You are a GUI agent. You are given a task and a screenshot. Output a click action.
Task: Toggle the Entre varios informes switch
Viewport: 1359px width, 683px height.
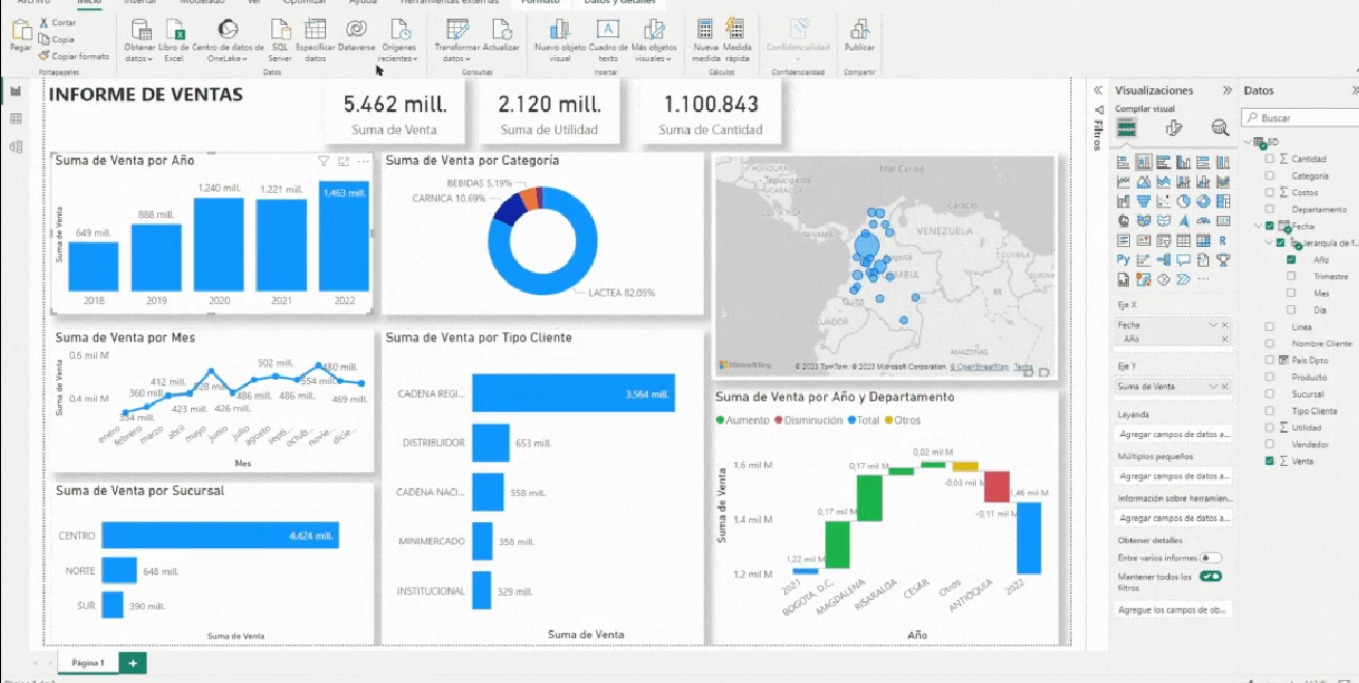tap(1209, 558)
